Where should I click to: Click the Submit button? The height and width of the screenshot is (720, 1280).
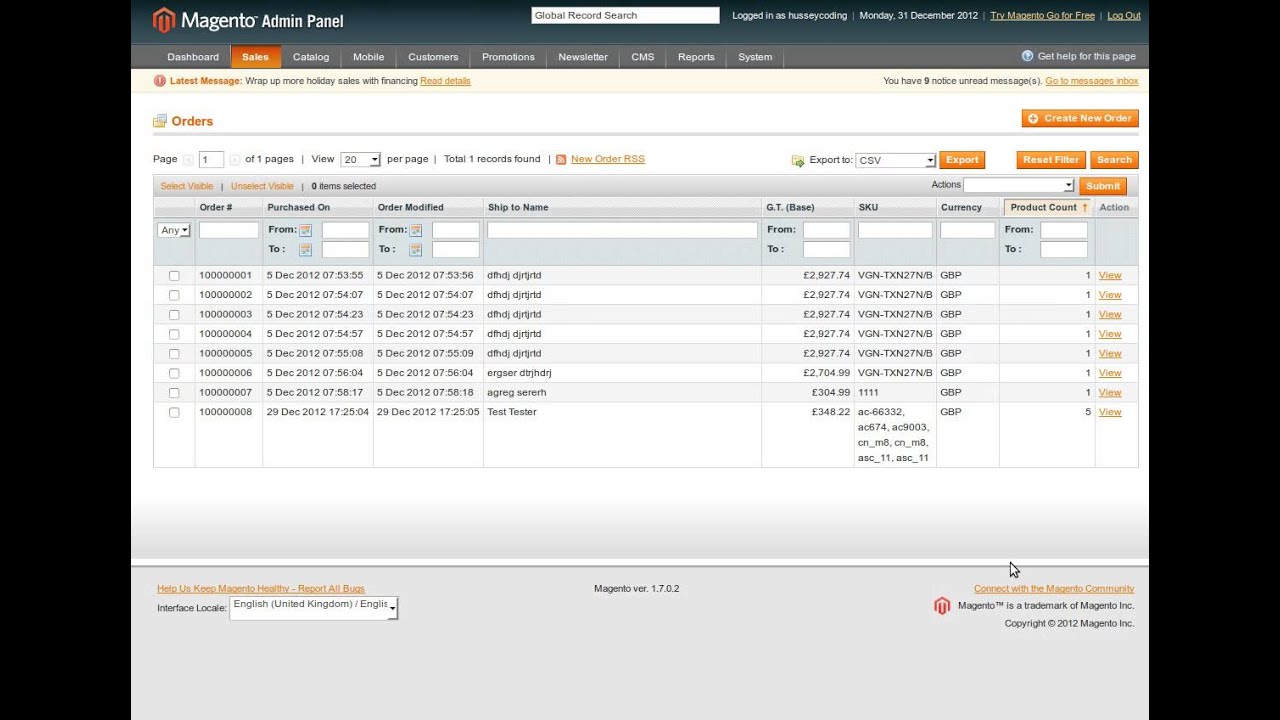(1103, 186)
